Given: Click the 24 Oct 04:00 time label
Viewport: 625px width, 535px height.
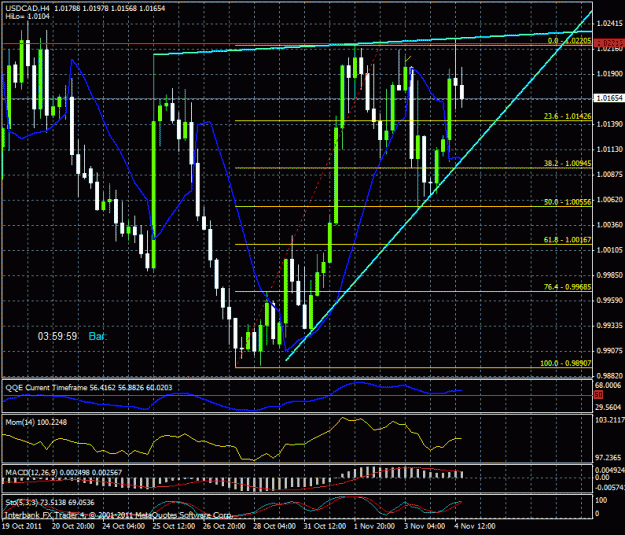Looking at the screenshot, I should 123,526.
